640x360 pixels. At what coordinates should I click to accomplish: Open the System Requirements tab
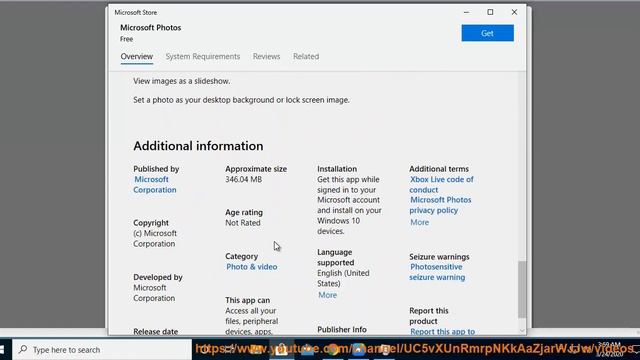tap(202, 56)
